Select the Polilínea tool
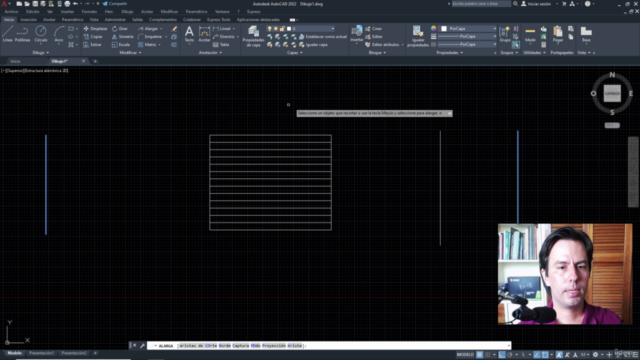 (22, 33)
